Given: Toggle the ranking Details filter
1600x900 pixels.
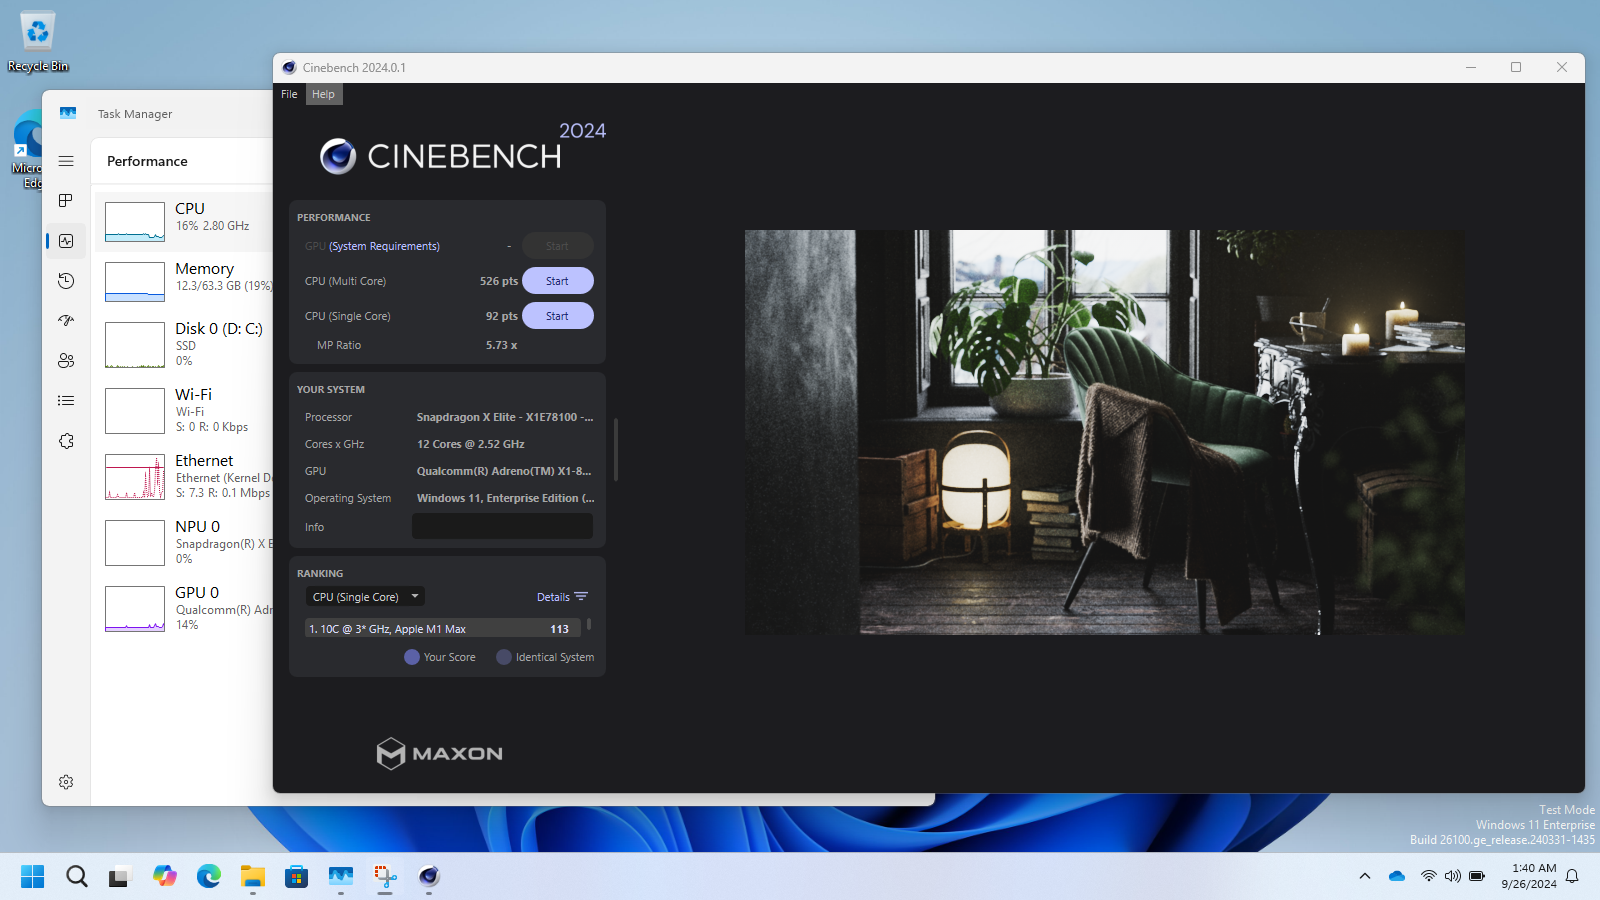Looking at the screenshot, I should point(562,597).
